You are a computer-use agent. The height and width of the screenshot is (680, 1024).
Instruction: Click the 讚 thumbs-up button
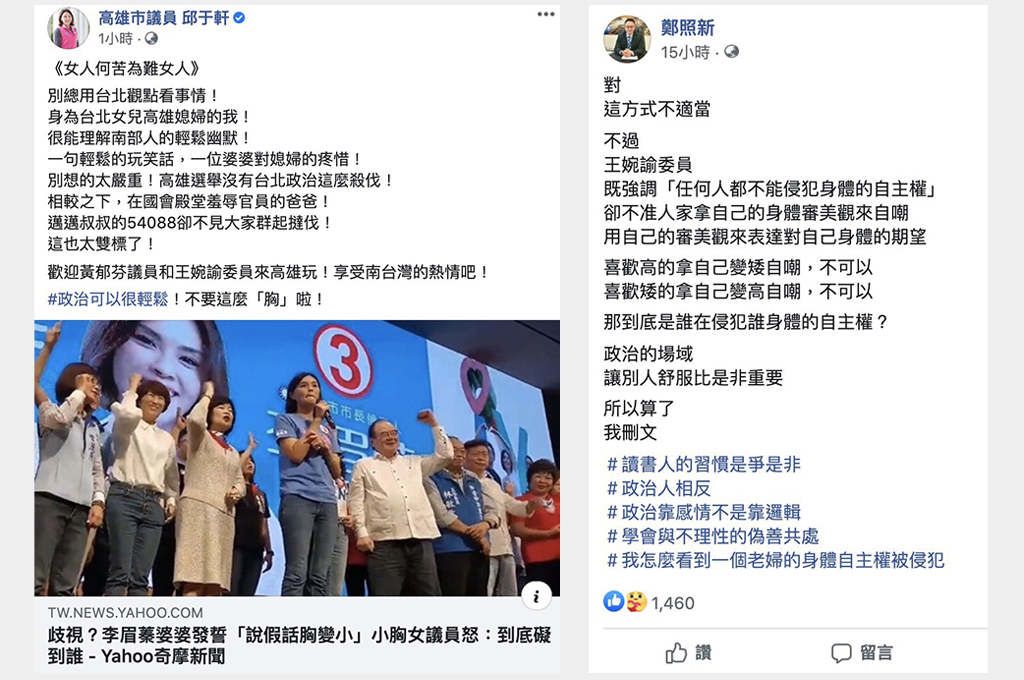click(x=689, y=652)
